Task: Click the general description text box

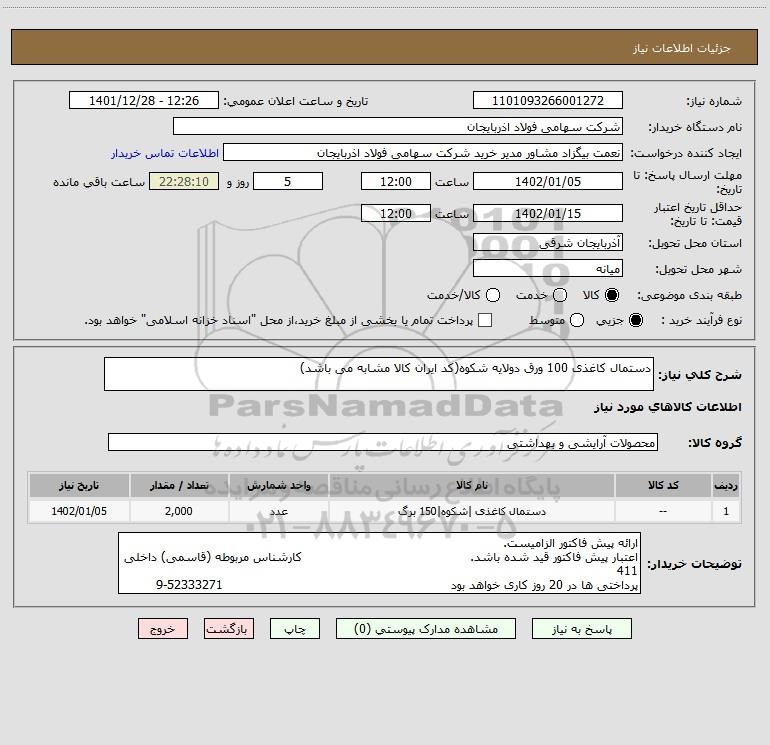Action: 379,374
